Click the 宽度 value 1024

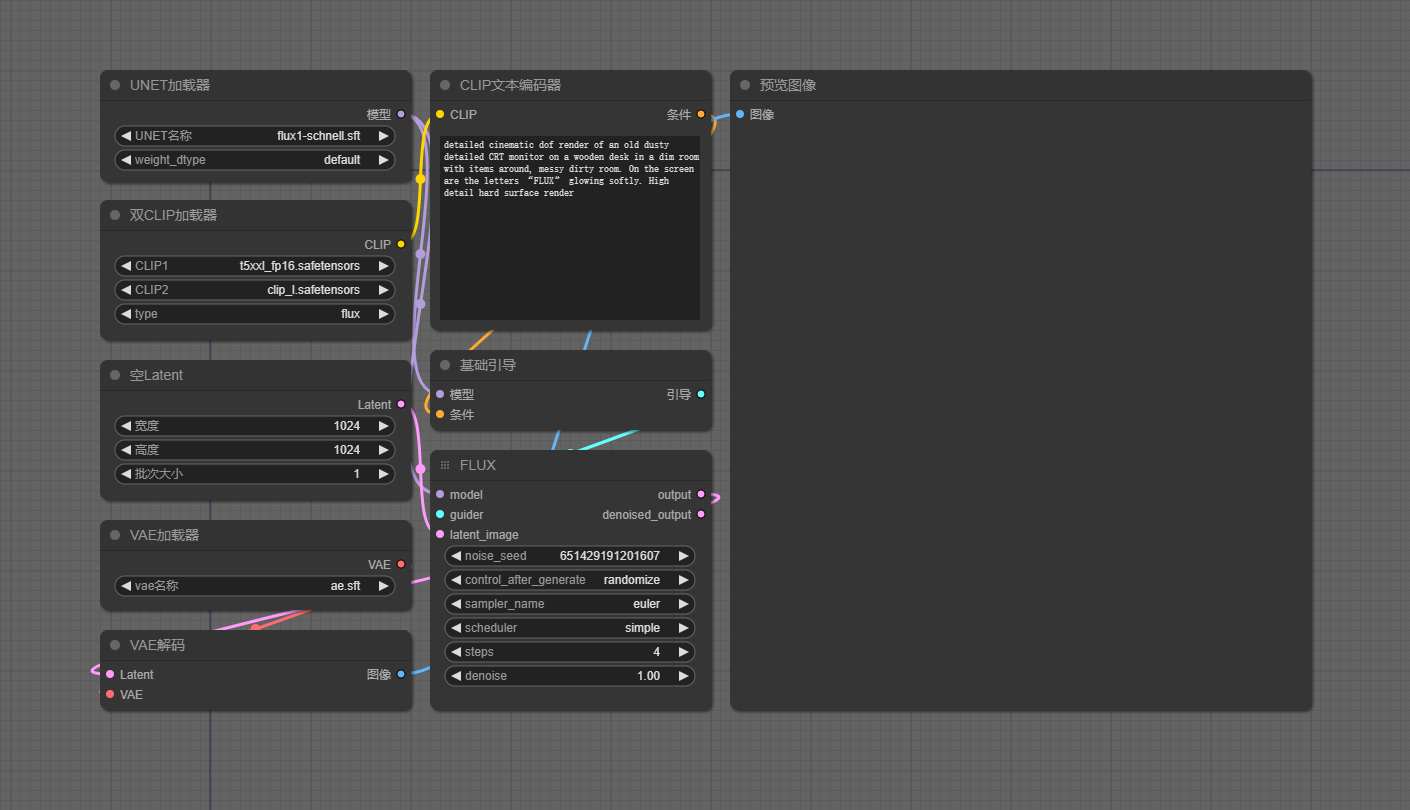[x=347, y=426]
